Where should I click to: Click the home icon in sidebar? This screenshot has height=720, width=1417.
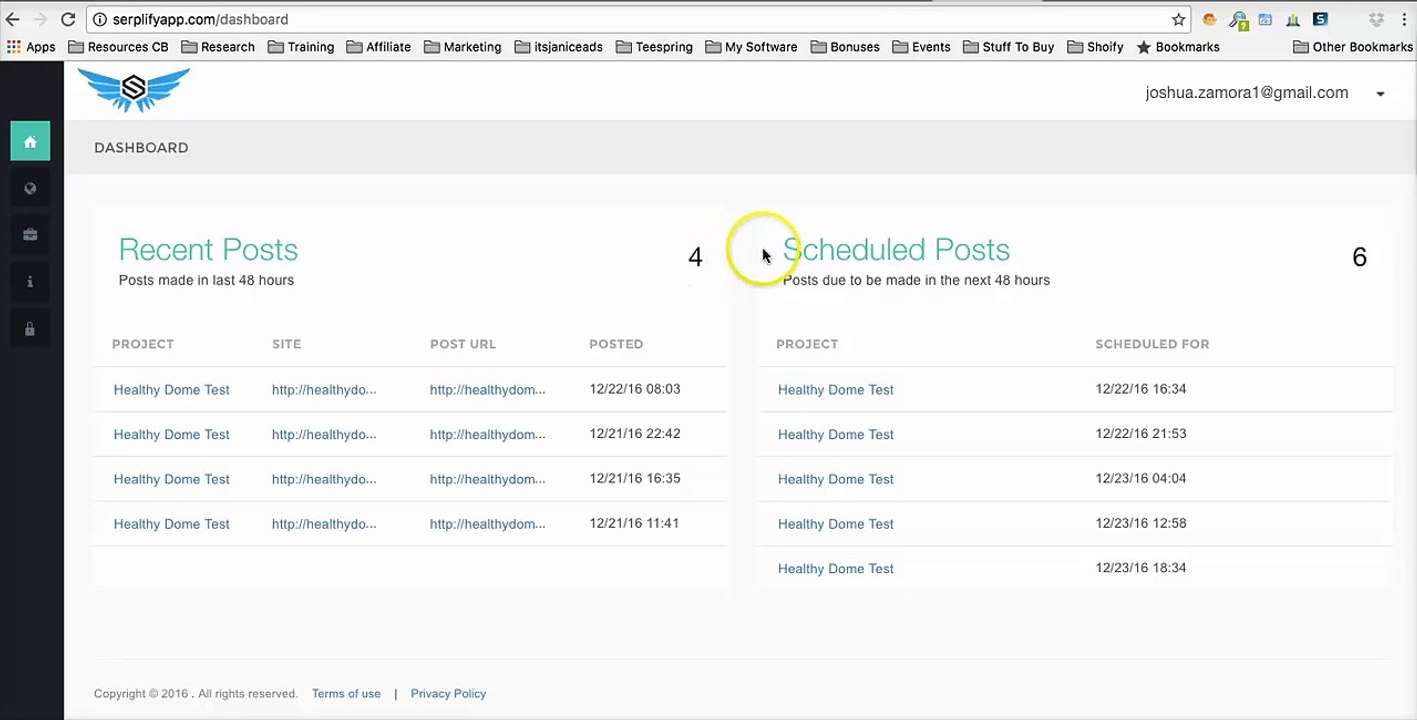[30, 142]
